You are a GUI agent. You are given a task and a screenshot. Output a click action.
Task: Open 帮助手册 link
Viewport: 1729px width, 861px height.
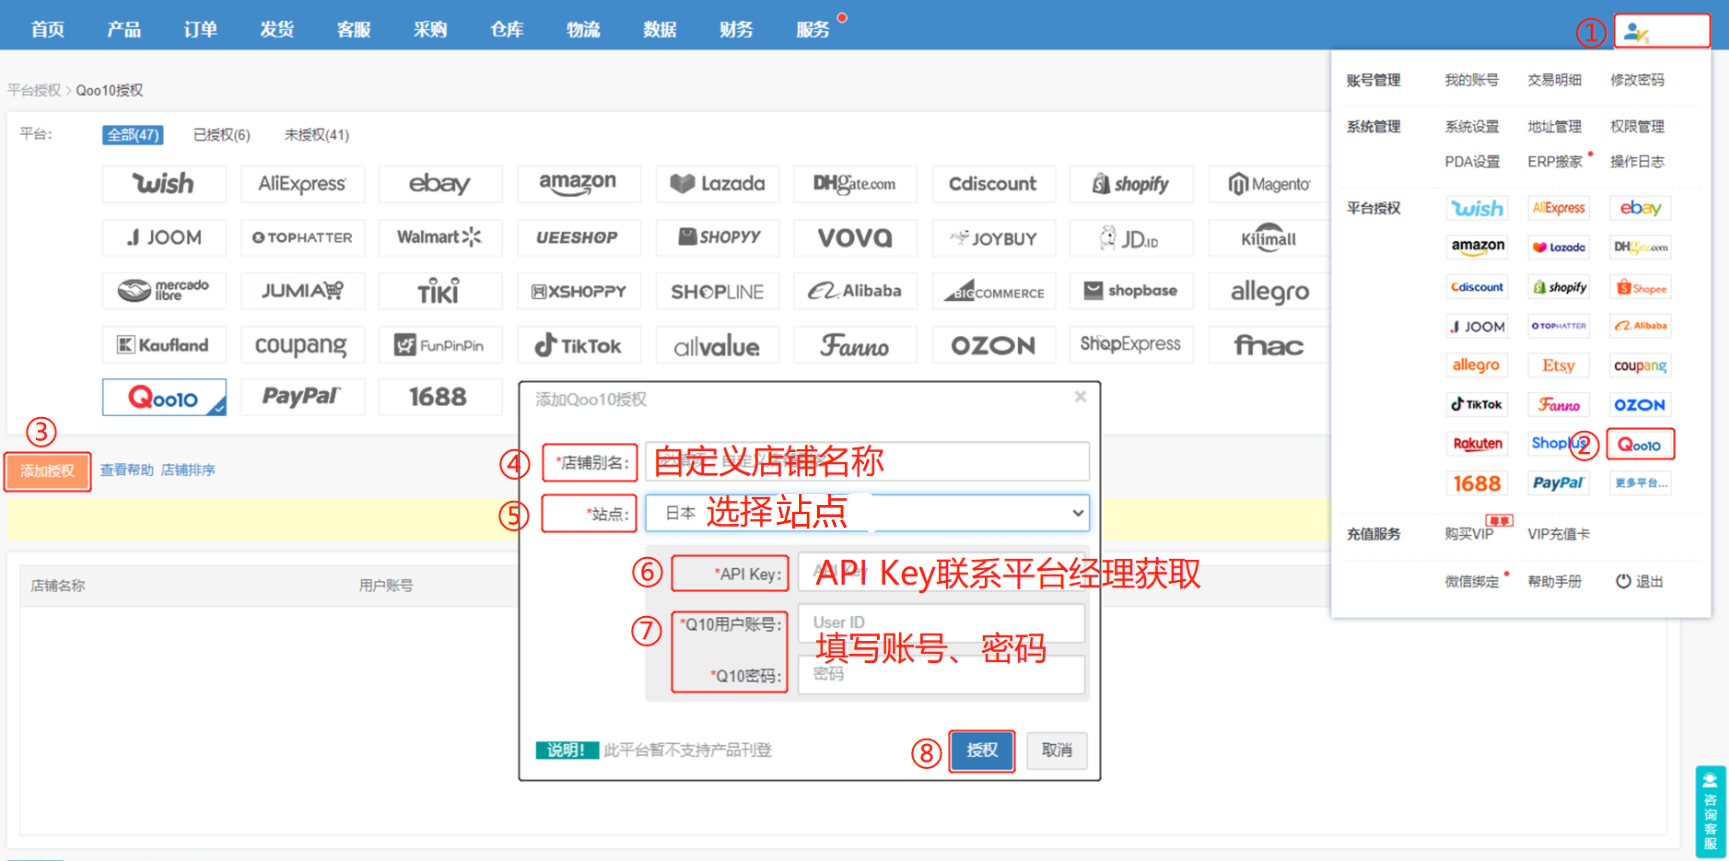coord(1555,582)
